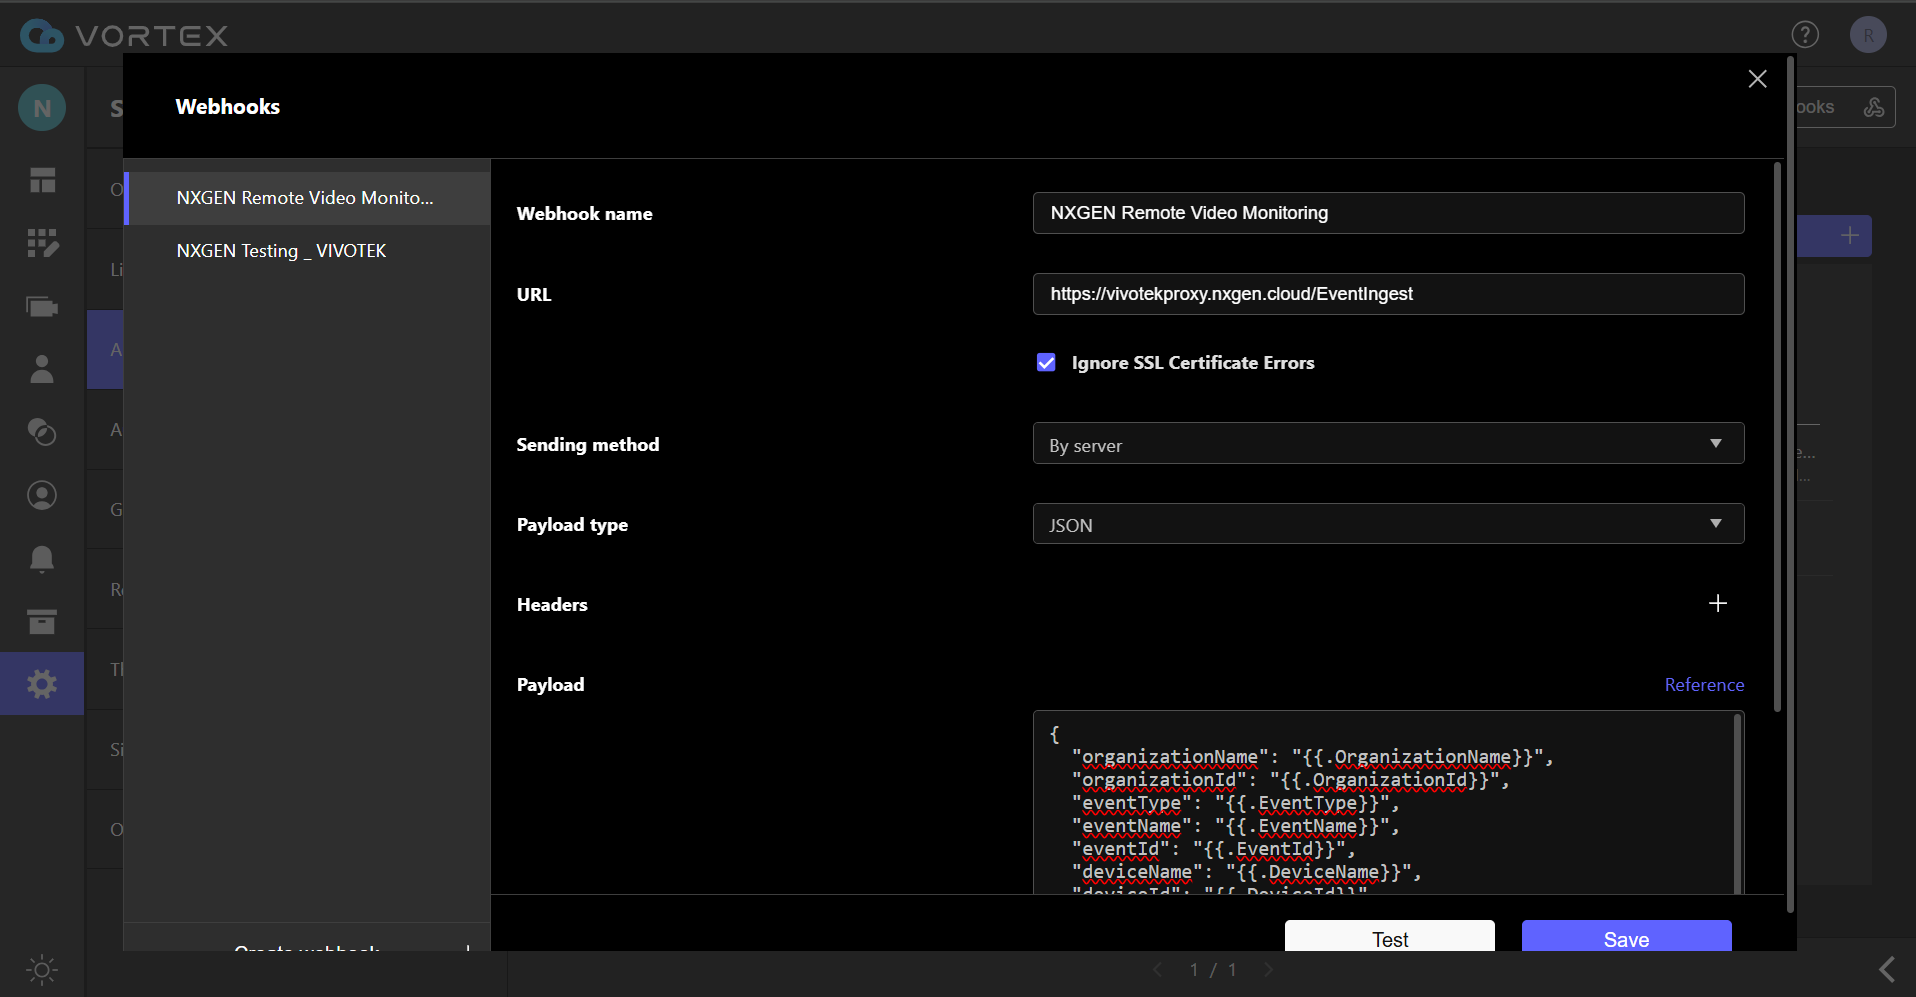Viewport: 1916px width, 997px height.
Task: Open the archive icon in sidebar
Action: 42,622
